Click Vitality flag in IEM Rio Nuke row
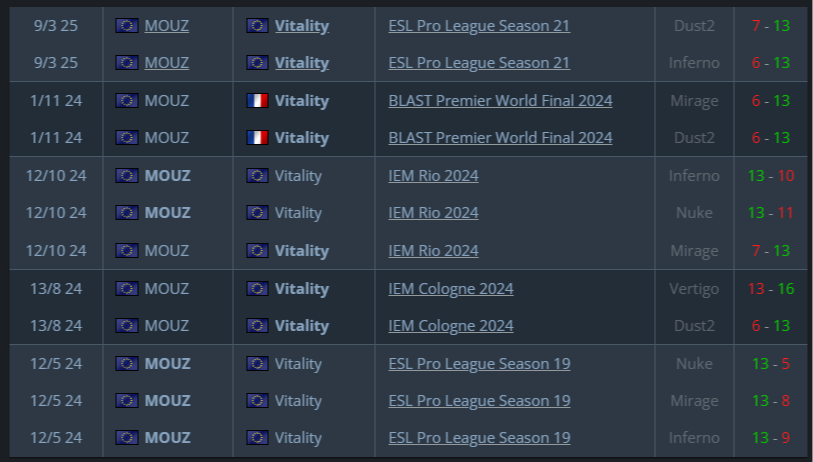This screenshot has width=813, height=462. pos(258,213)
